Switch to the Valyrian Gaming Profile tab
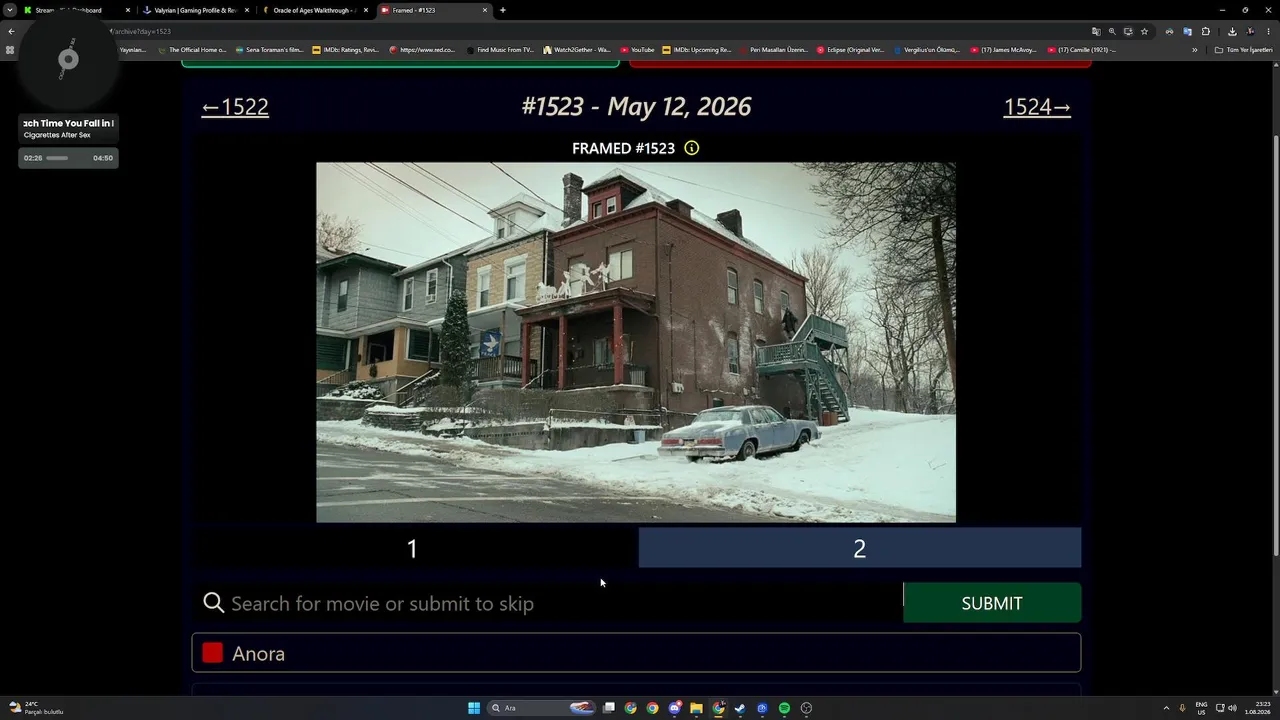1280x720 pixels. pyautogui.click(x=196, y=10)
